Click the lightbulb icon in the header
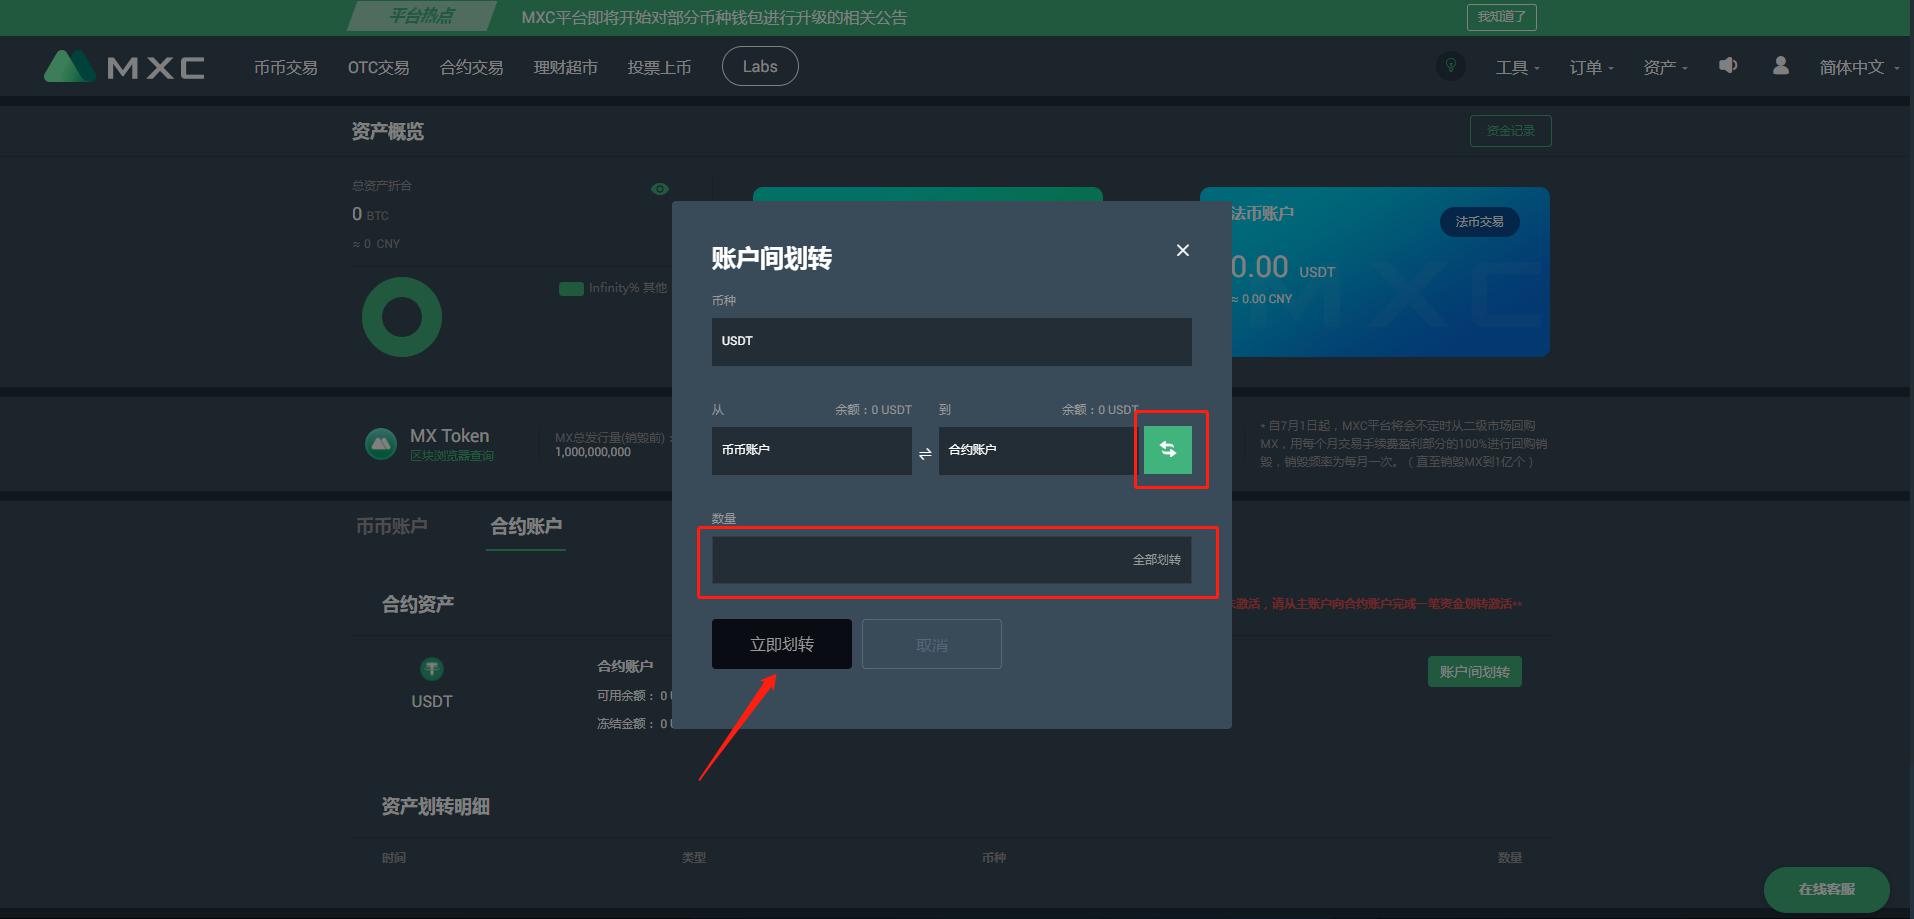 (1450, 66)
